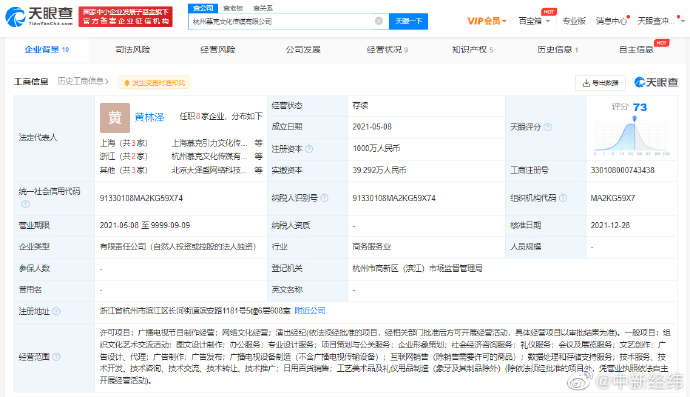690x397 pixels.
Task: Click the code value beside 统一社会信用代码
Action: click(141, 198)
